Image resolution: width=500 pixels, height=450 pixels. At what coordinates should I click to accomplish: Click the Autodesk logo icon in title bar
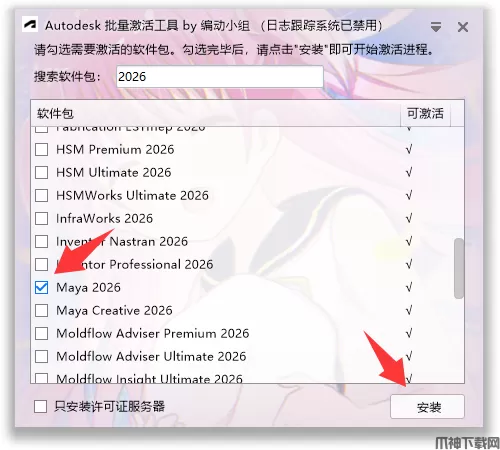click(x=30, y=26)
